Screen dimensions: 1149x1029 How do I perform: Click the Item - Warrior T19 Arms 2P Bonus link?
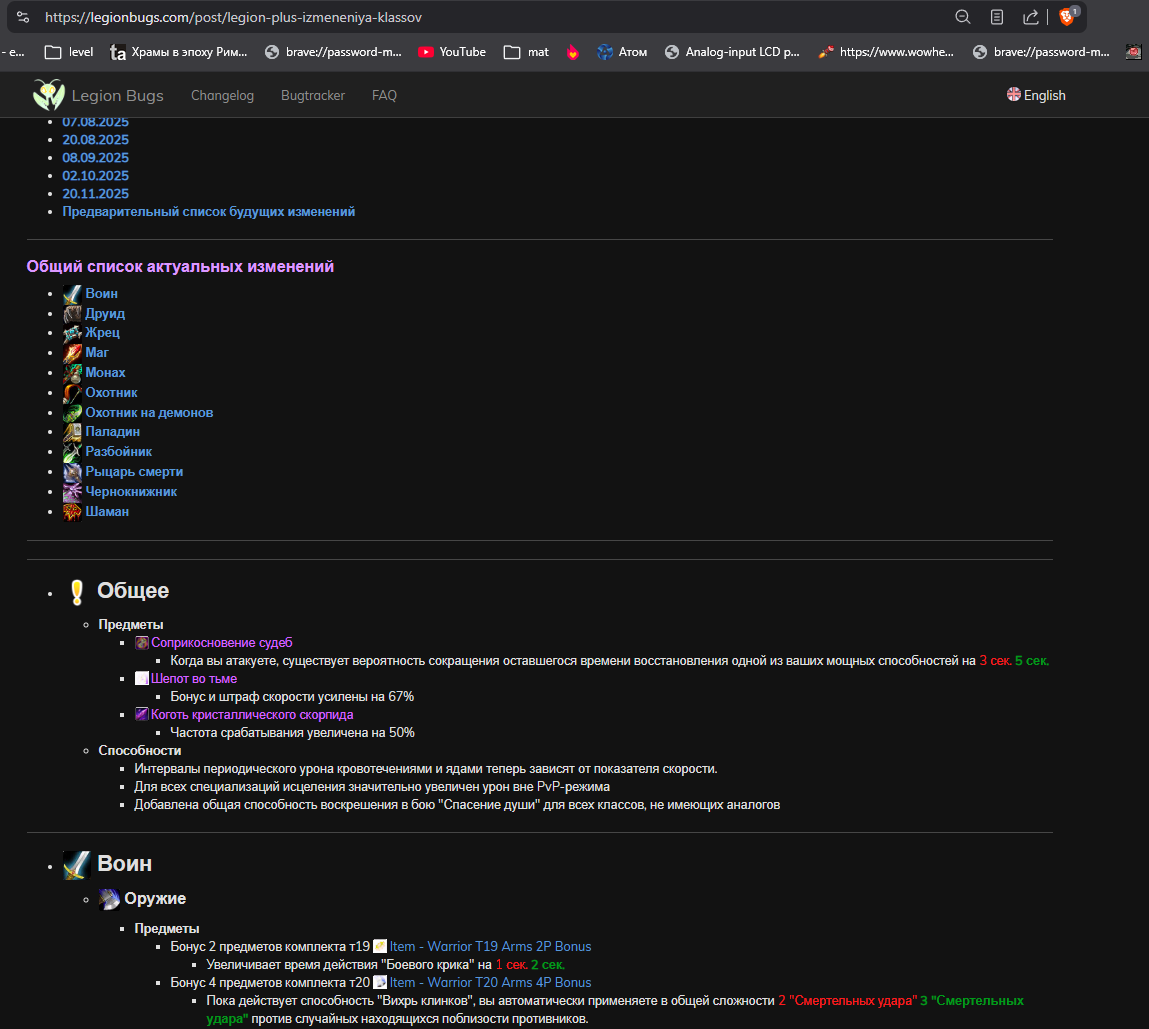(x=490, y=946)
